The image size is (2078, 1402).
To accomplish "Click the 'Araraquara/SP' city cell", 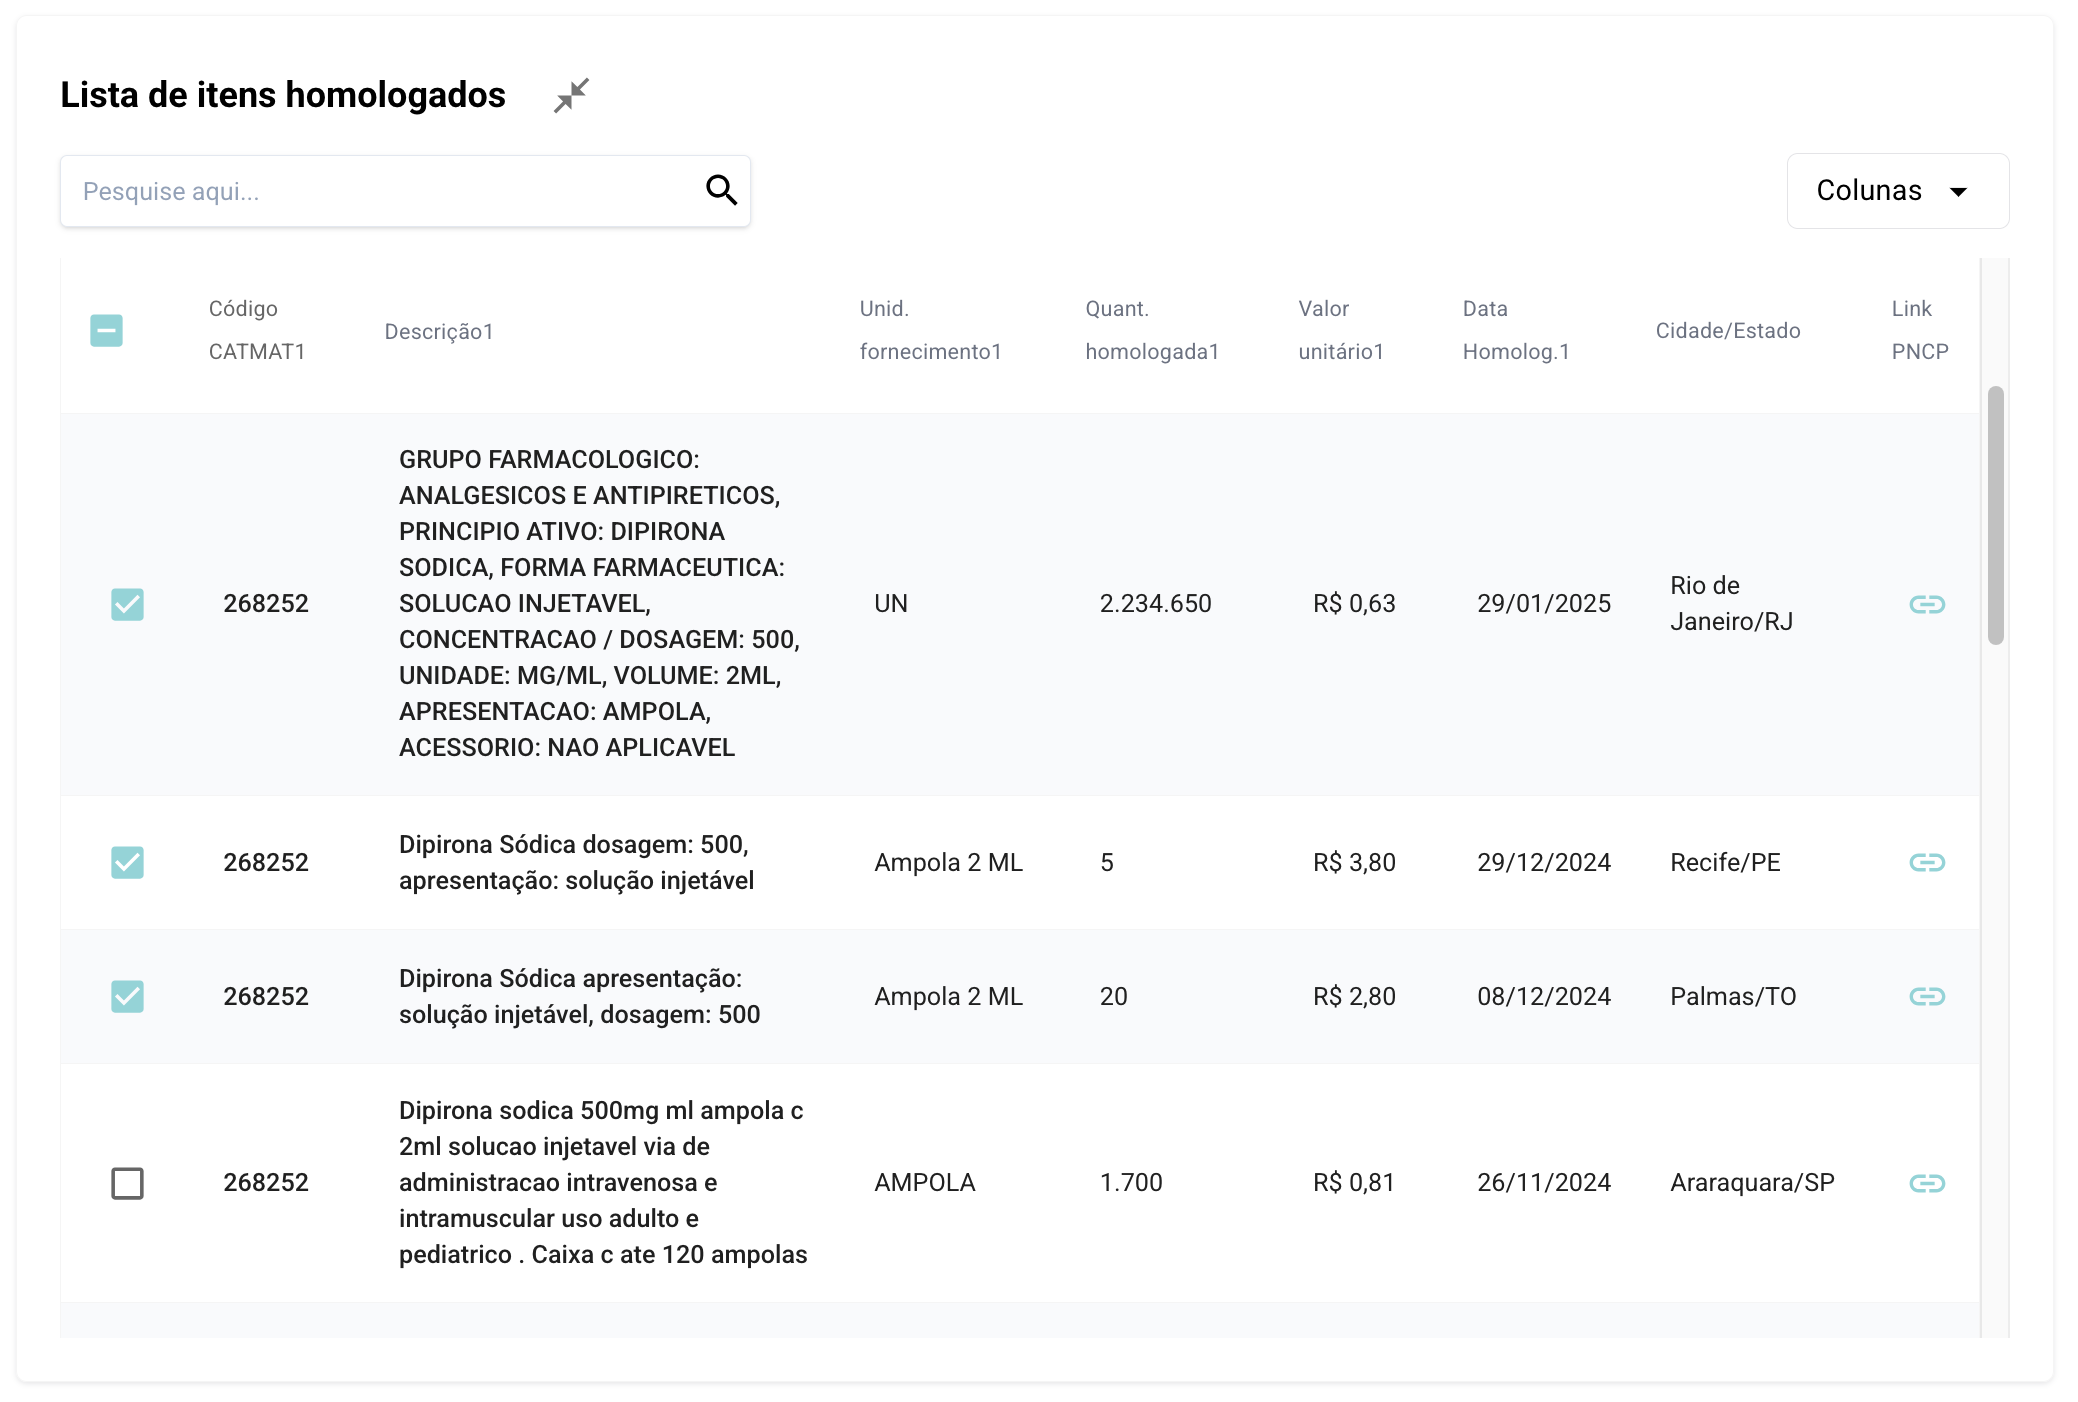I will 1752,1182.
